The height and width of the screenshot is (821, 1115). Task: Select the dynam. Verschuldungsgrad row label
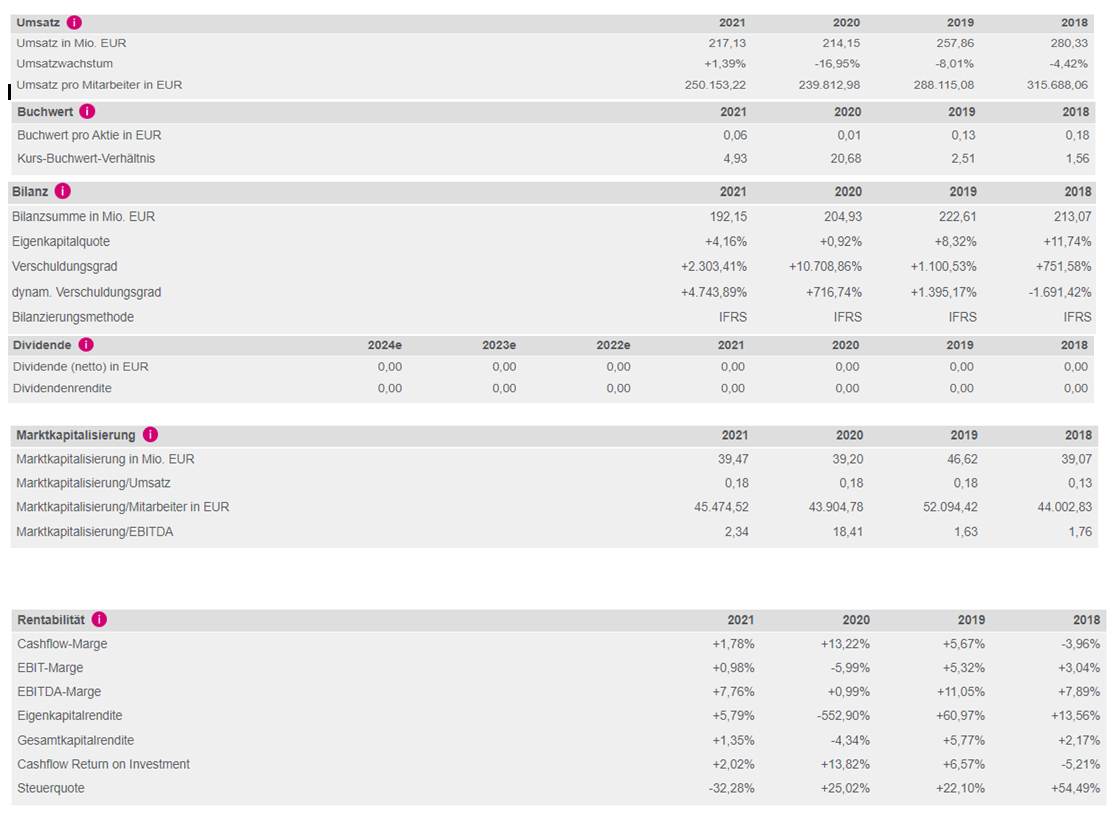pyautogui.click(x=86, y=293)
